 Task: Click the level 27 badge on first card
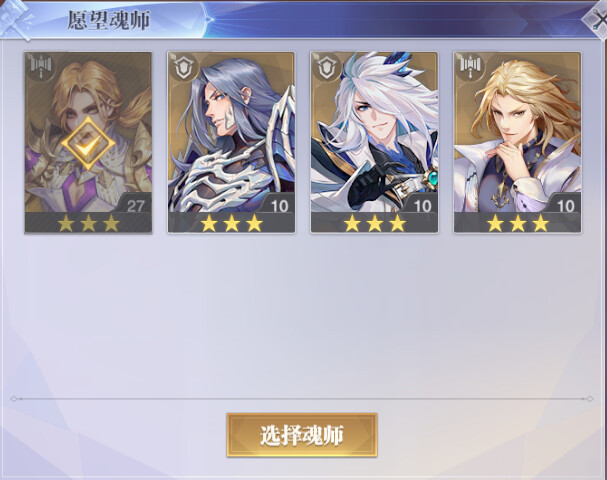(x=135, y=205)
